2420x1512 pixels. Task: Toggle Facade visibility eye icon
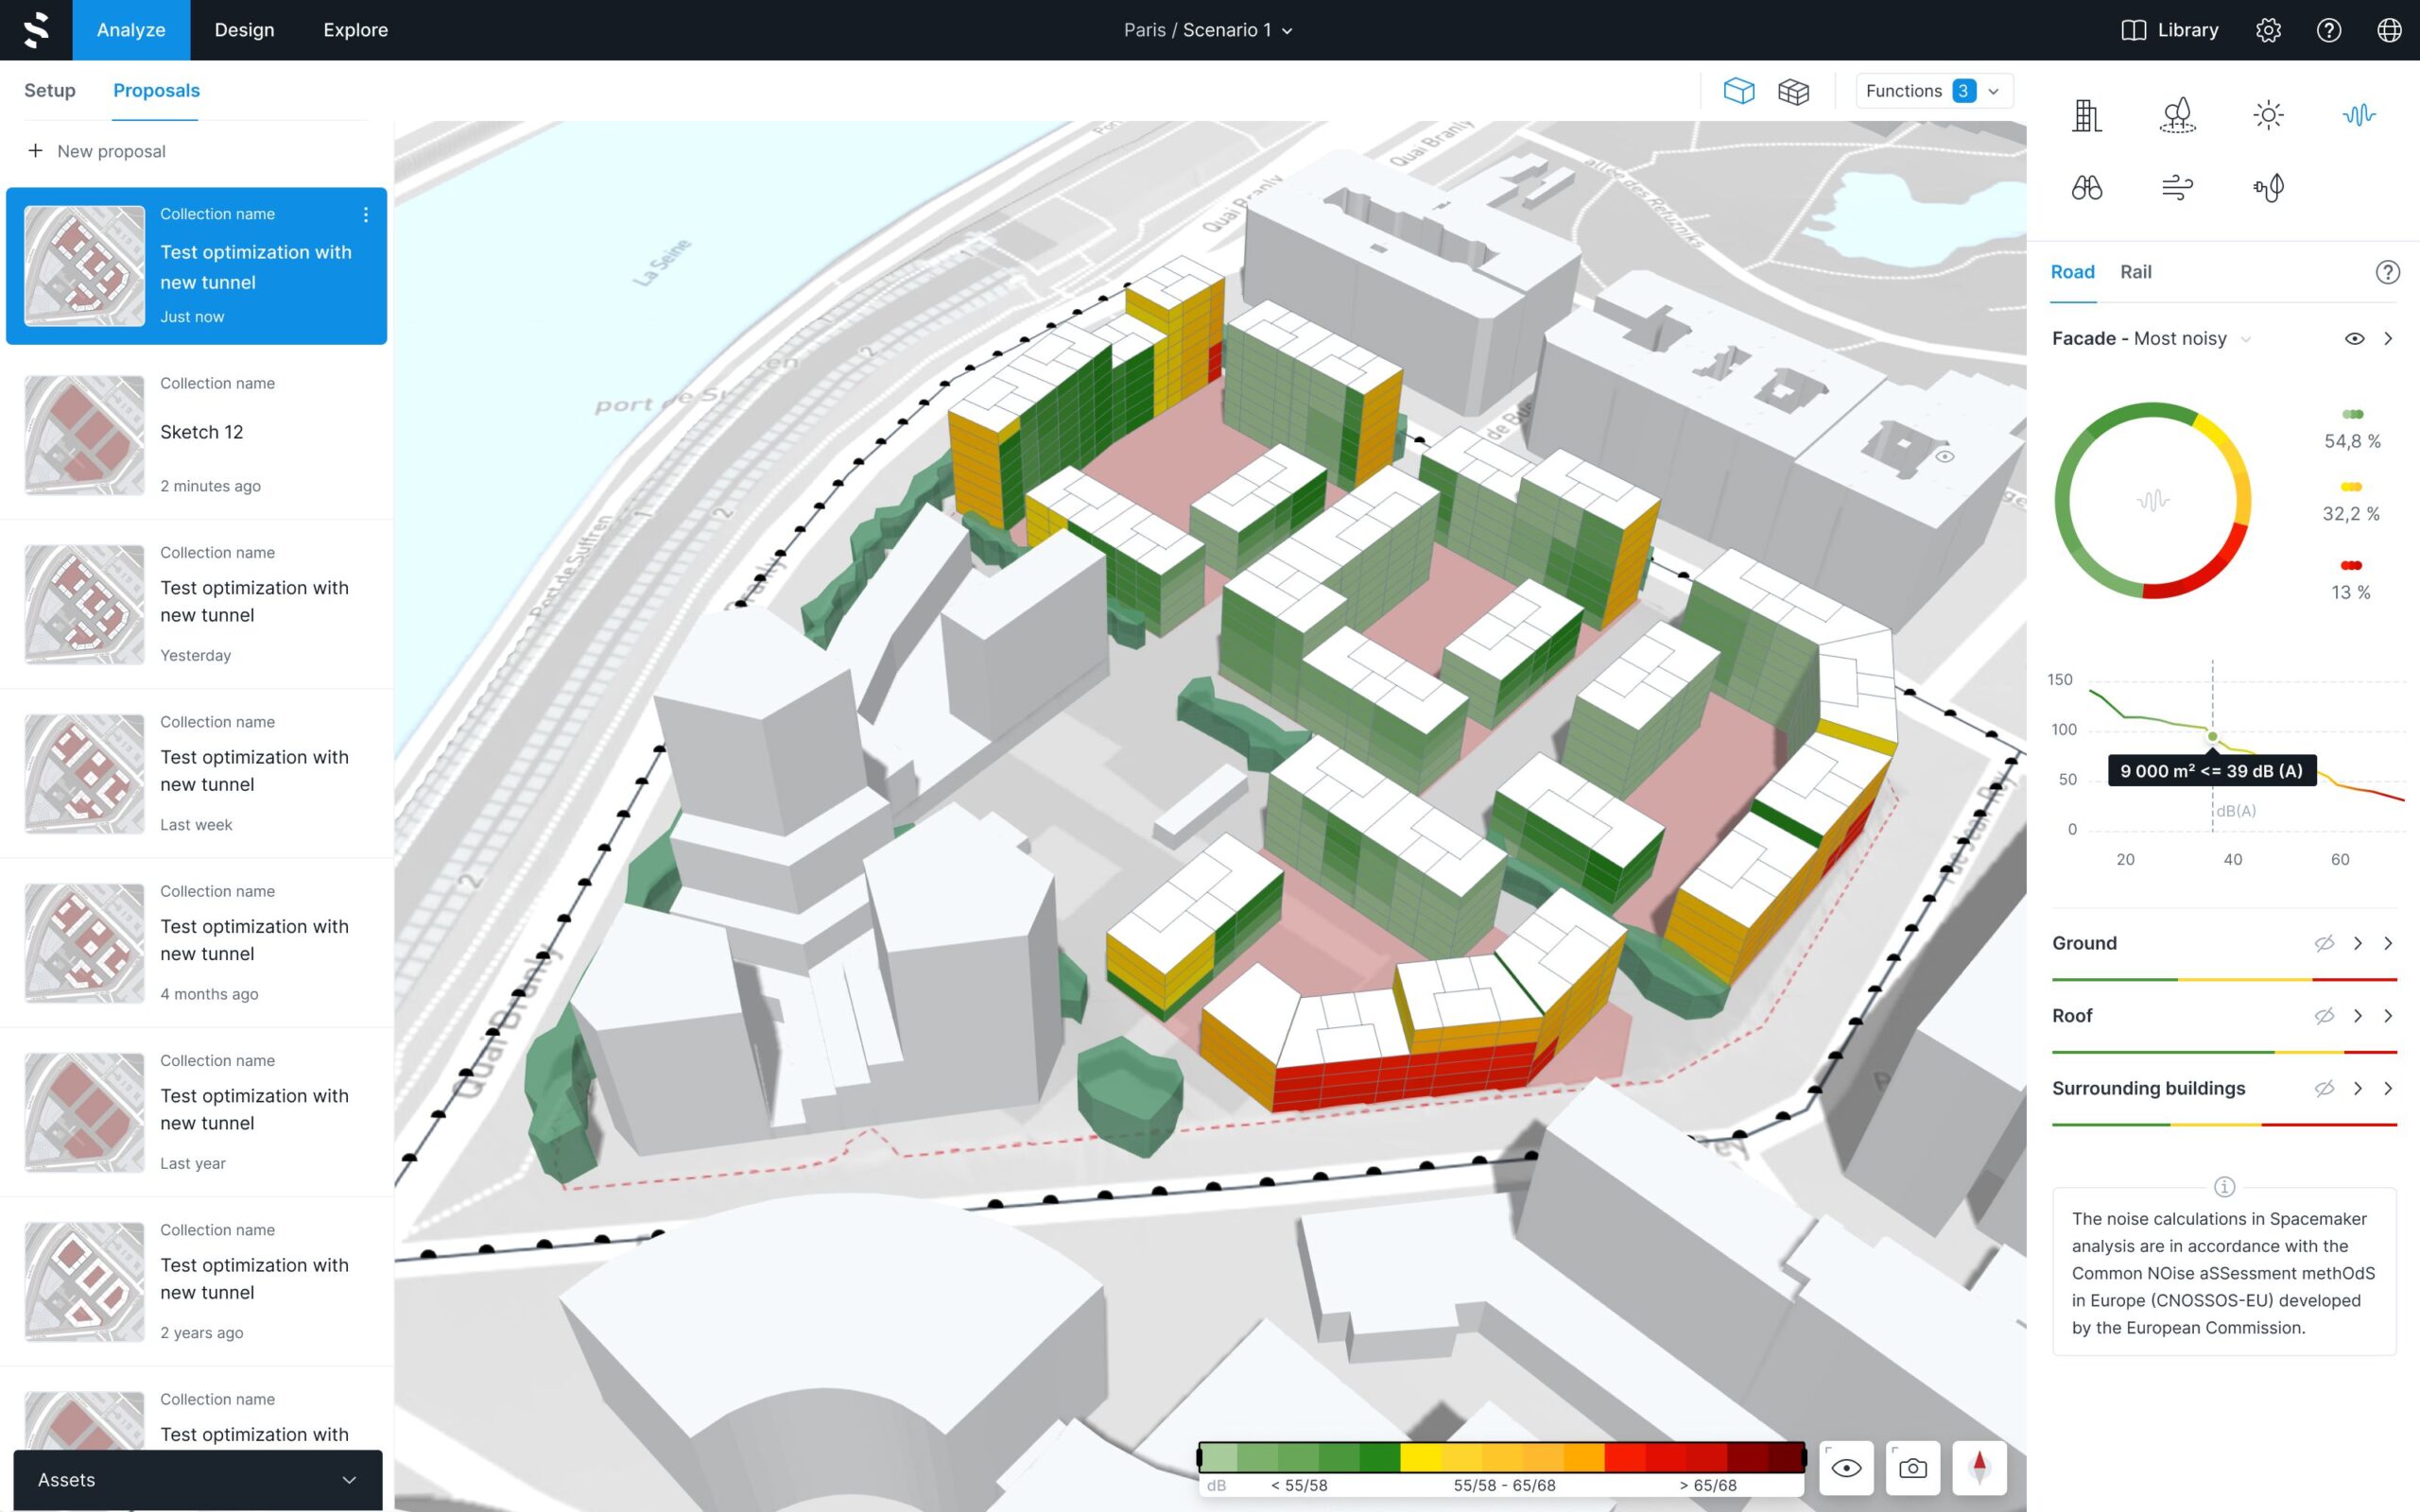pos(2354,339)
